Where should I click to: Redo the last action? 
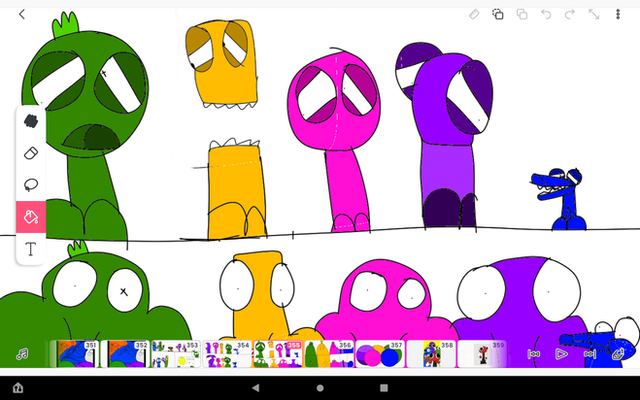(570, 15)
